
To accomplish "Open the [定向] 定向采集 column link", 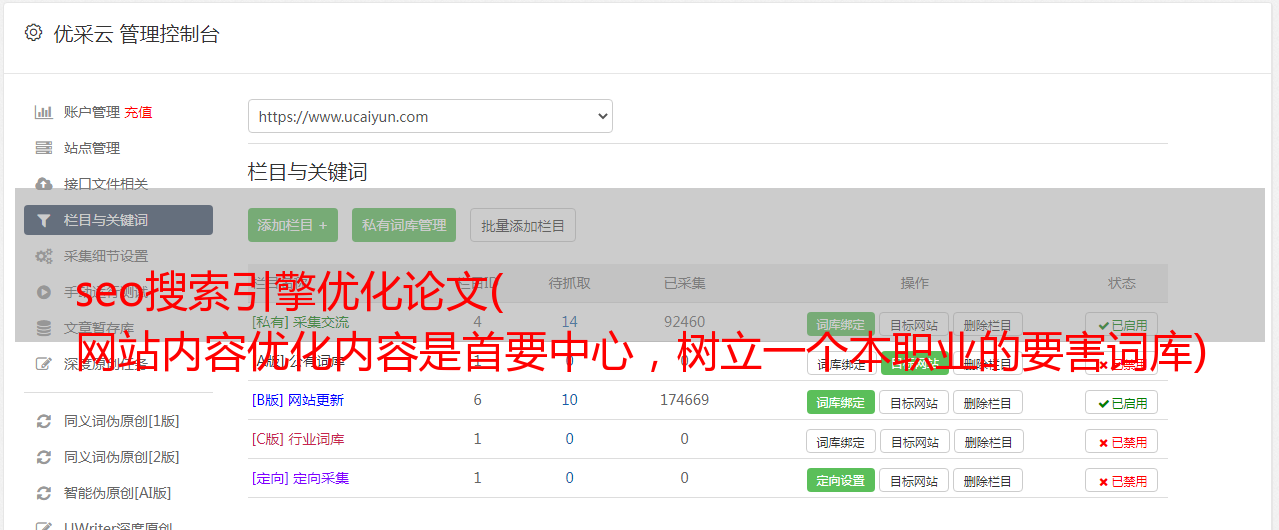I will 301,478.
